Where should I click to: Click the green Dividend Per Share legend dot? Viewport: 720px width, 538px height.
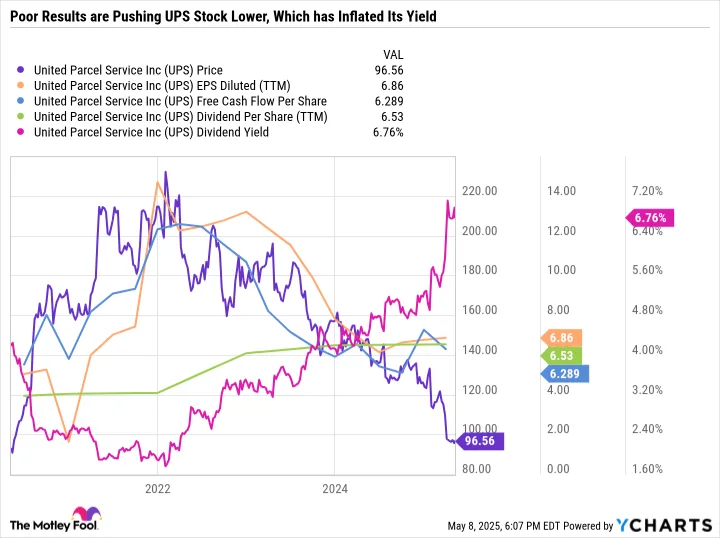[x=20, y=117]
